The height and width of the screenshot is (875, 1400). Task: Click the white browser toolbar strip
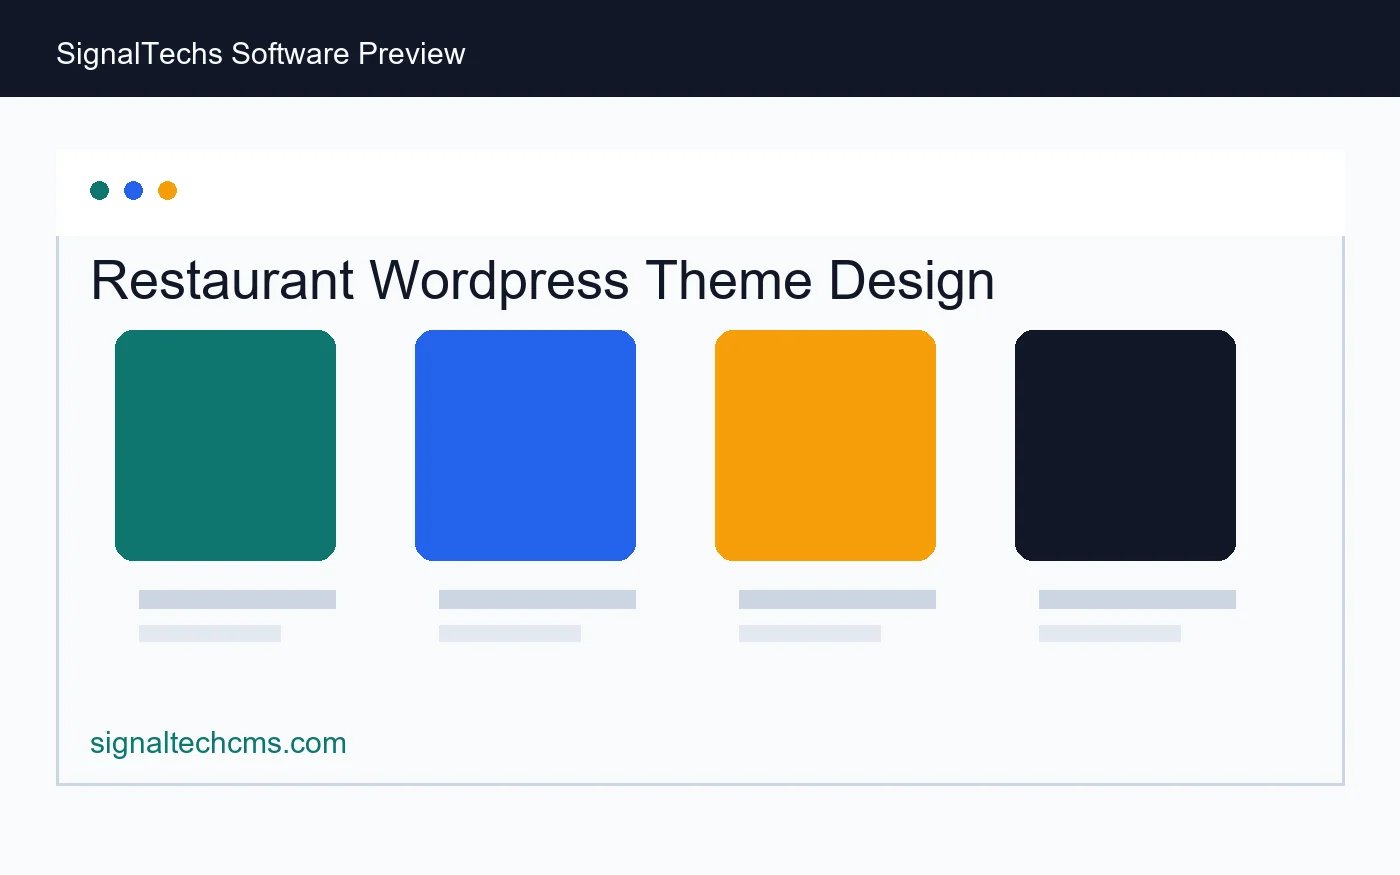tap(700, 193)
